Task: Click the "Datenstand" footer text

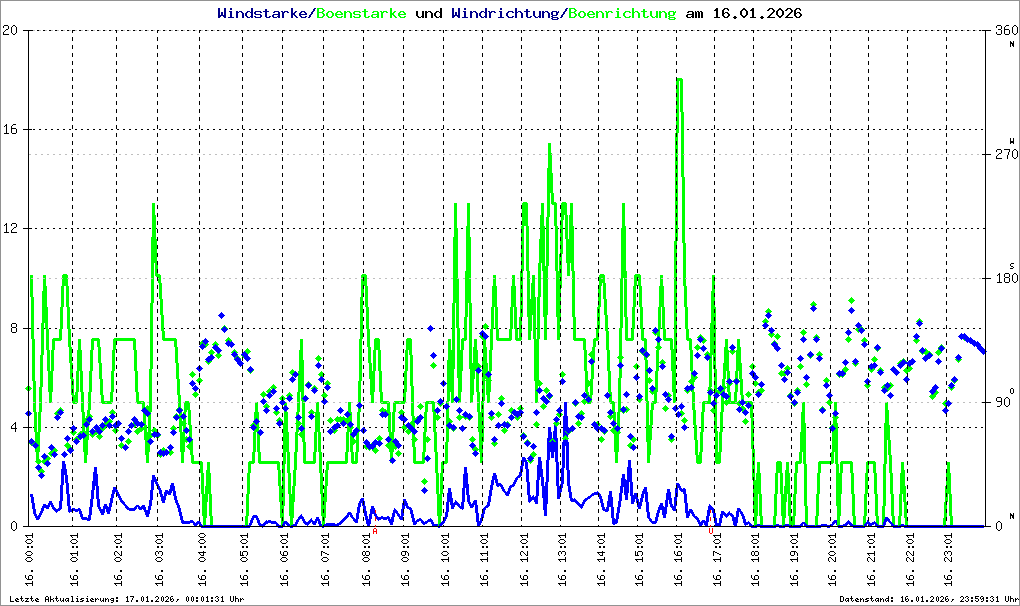Action: click(x=929, y=599)
